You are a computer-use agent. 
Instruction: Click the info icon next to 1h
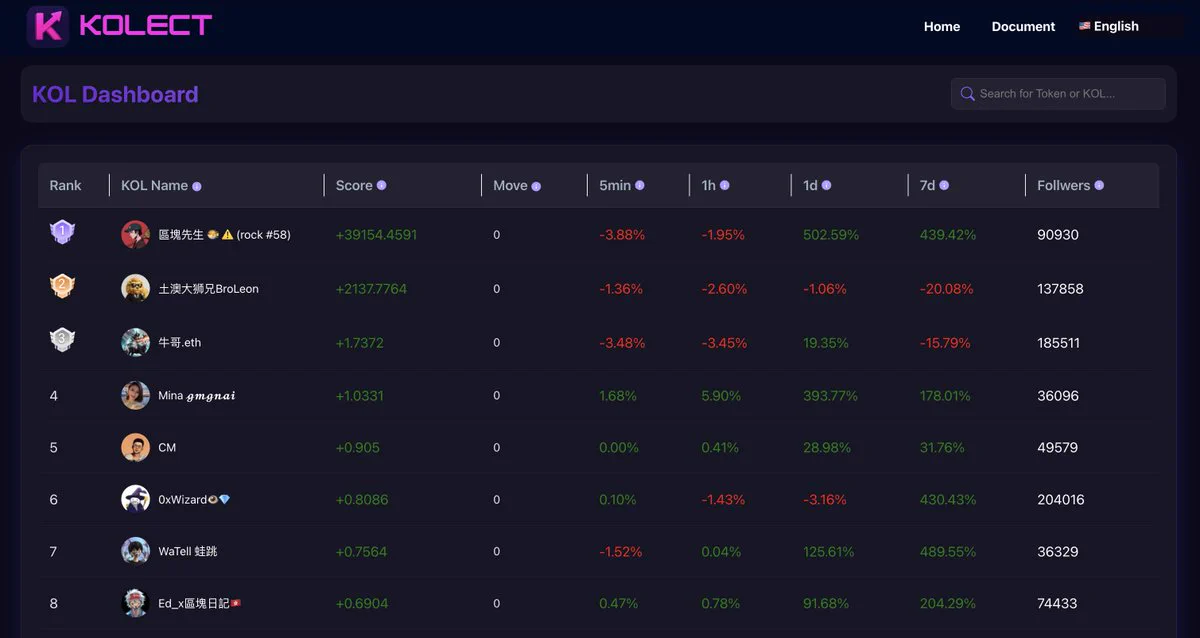[x=725, y=185]
